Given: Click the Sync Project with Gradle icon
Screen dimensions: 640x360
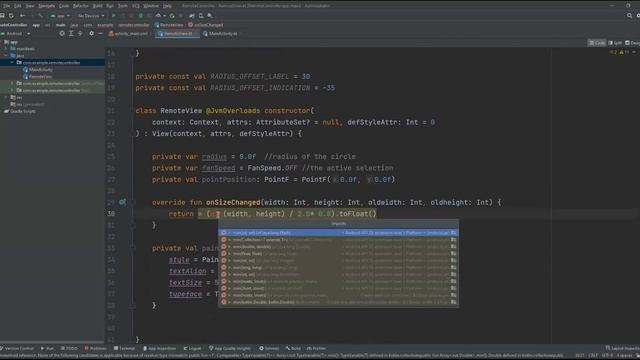Looking at the screenshot, I should (192, 16).
